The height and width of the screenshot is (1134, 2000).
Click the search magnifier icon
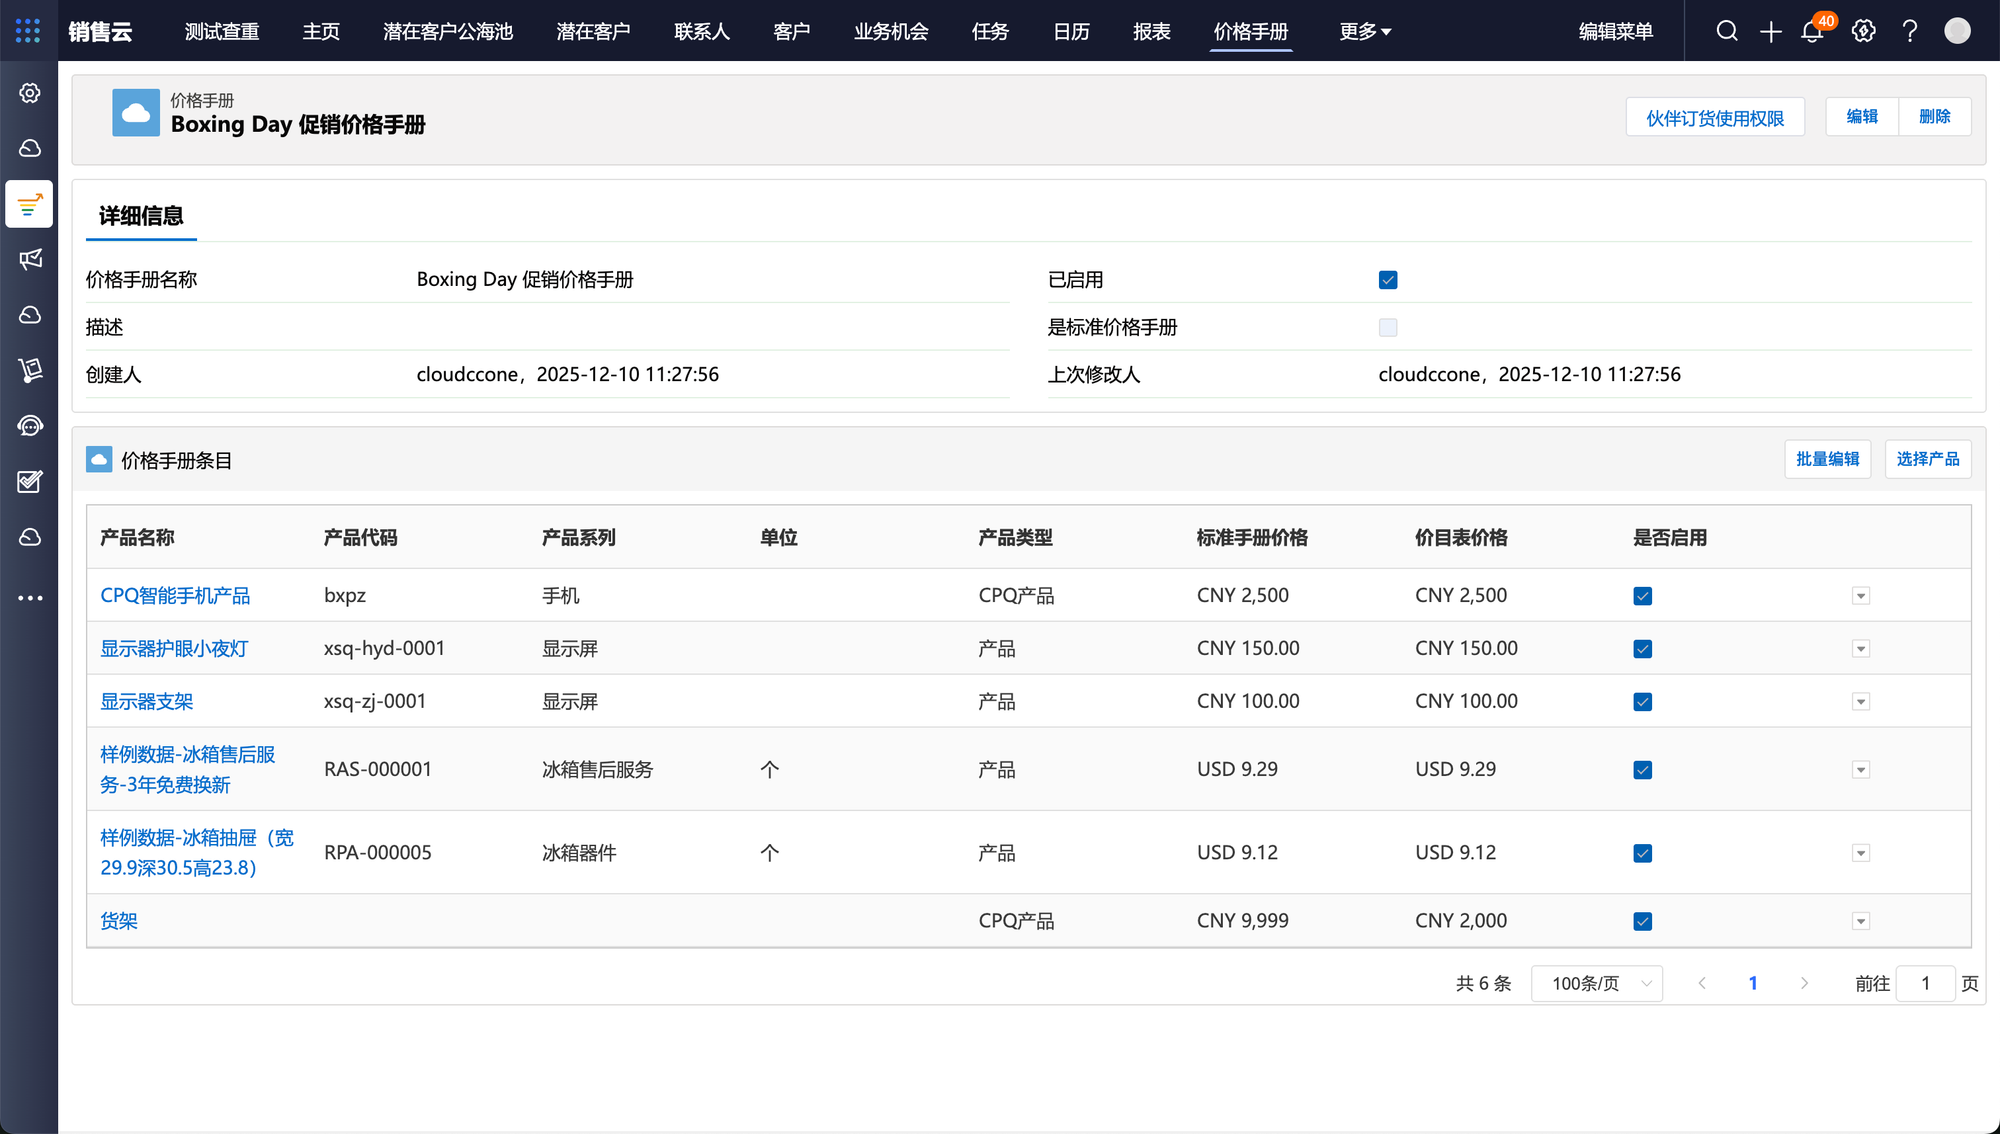[1727, 31]
